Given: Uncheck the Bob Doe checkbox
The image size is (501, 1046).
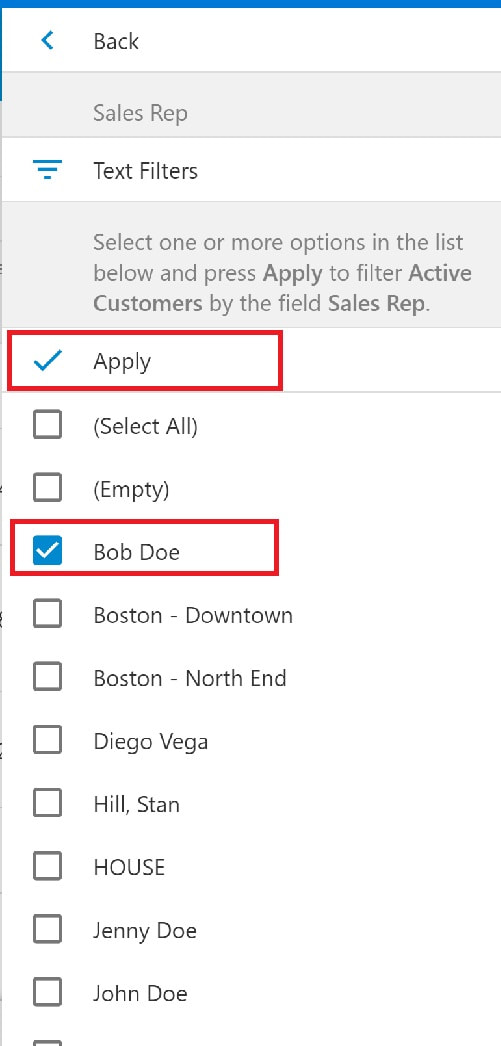Looking at the screenshot, I should [x=47, y=550].
